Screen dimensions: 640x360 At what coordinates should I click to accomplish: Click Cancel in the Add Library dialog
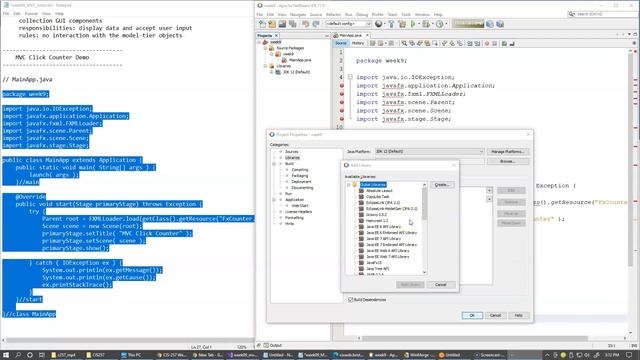[441, 284]
